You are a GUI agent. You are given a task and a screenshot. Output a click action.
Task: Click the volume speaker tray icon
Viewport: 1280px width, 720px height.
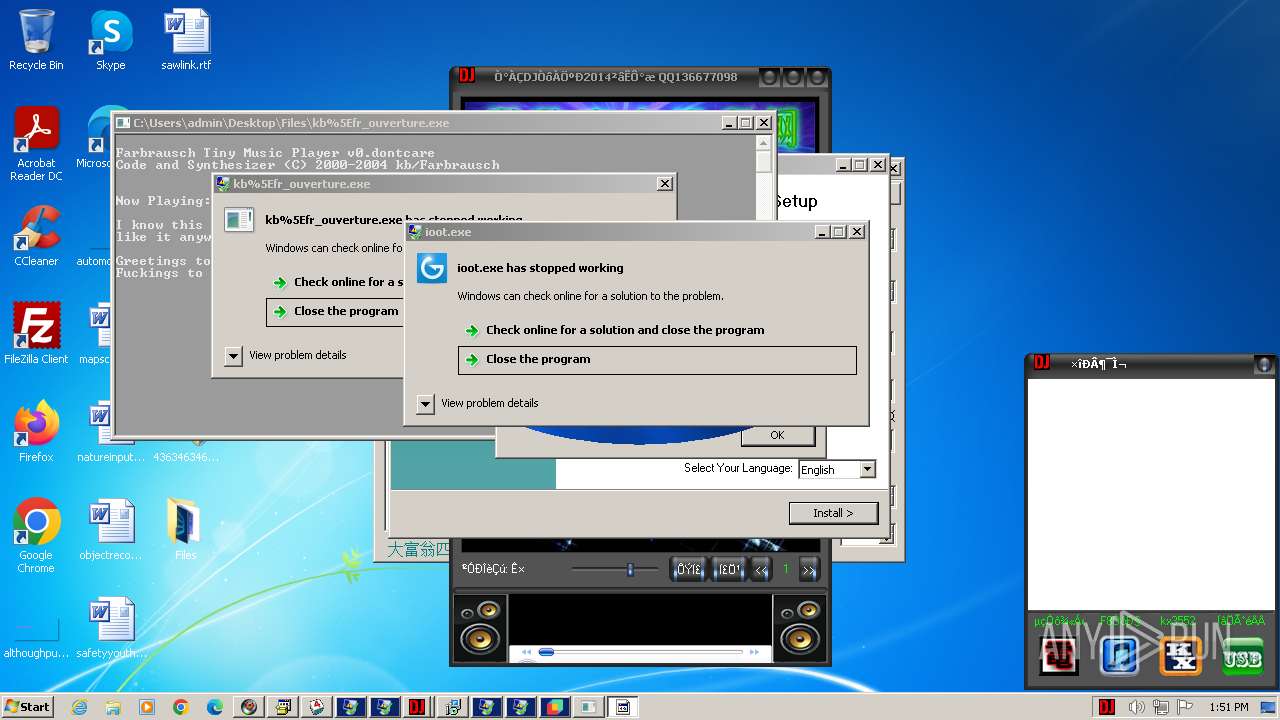[1136, 707]
